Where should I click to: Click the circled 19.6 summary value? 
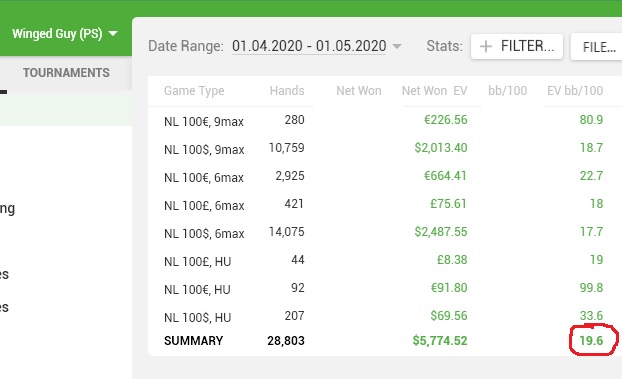click(591, 341)
